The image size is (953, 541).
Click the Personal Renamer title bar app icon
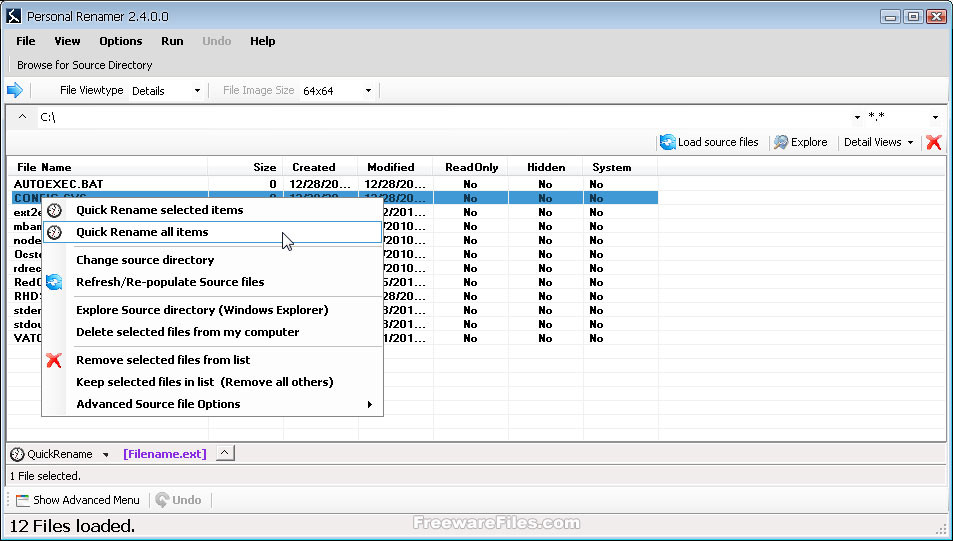[x=13, y=16]
